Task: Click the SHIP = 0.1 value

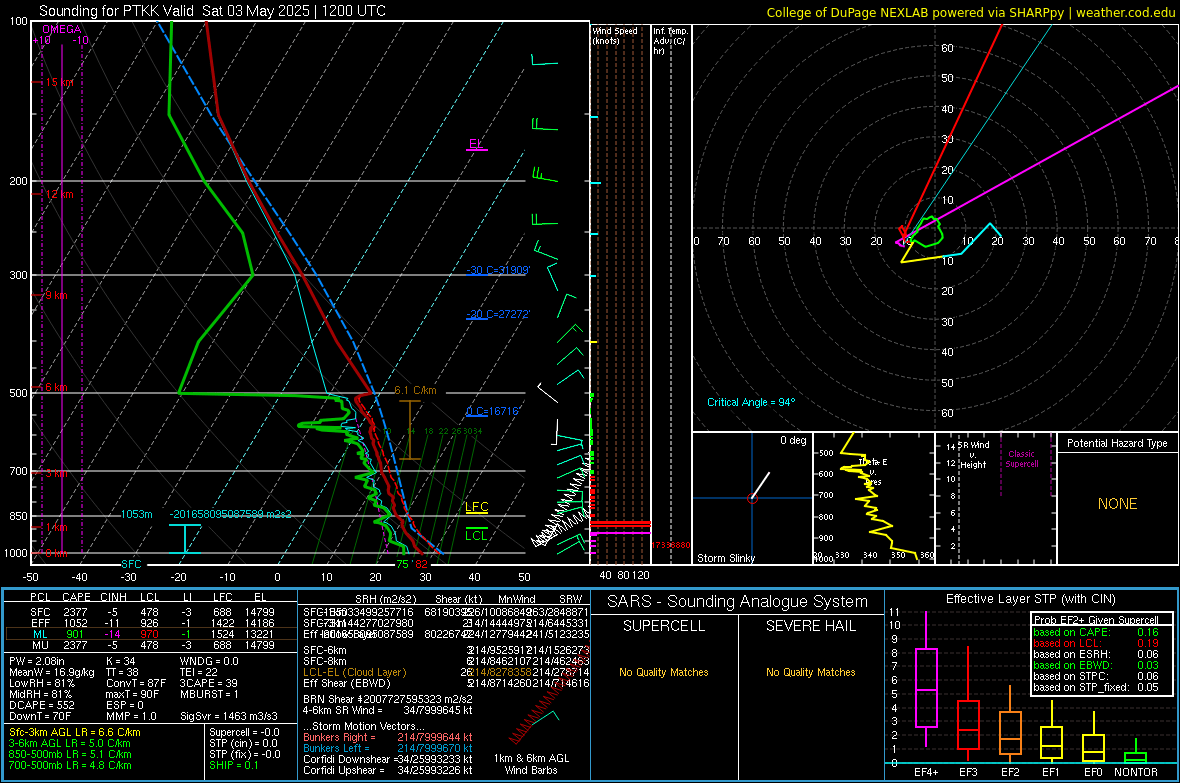Action: [233, 765]
